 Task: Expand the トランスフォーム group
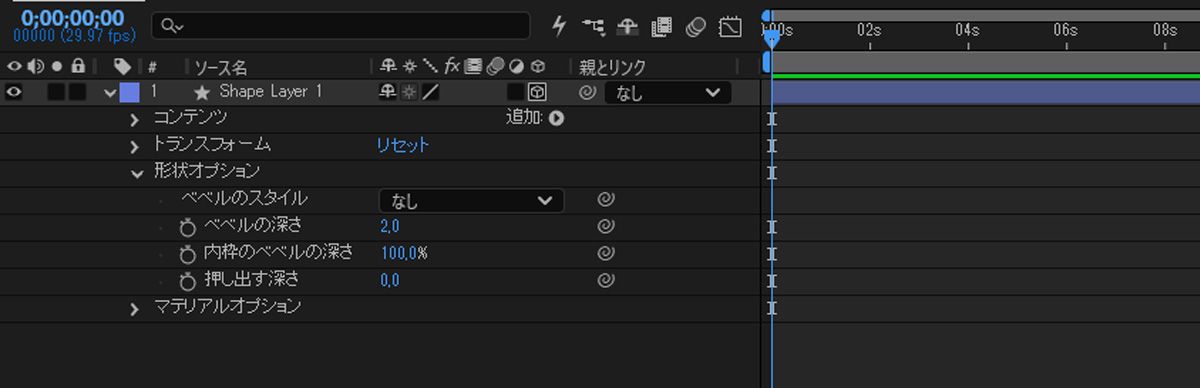135,146
